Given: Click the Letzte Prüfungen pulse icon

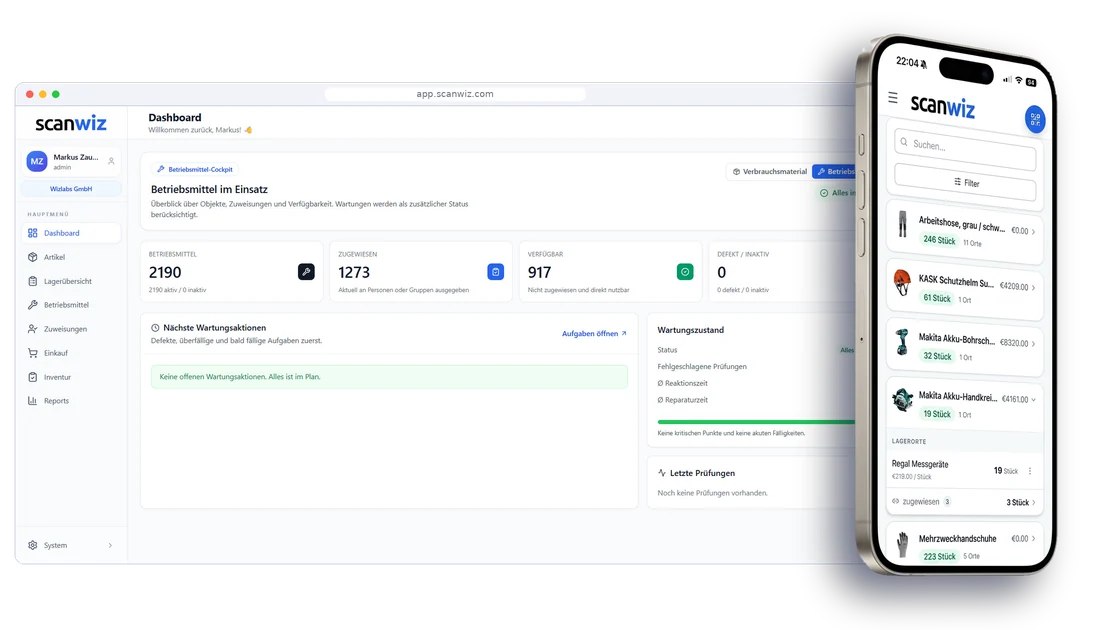Looking at the screenshot, I should tap(662, 473).
